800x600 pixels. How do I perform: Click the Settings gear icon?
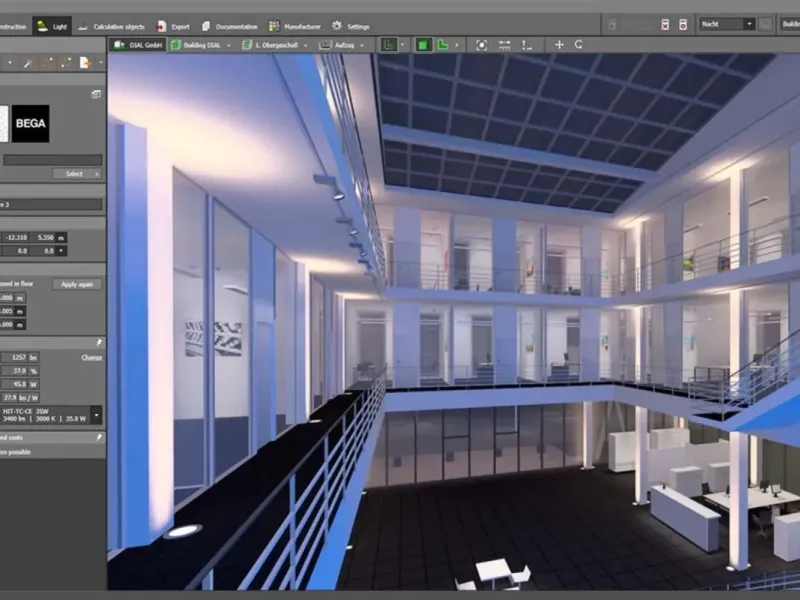click(x=337, y=26)
